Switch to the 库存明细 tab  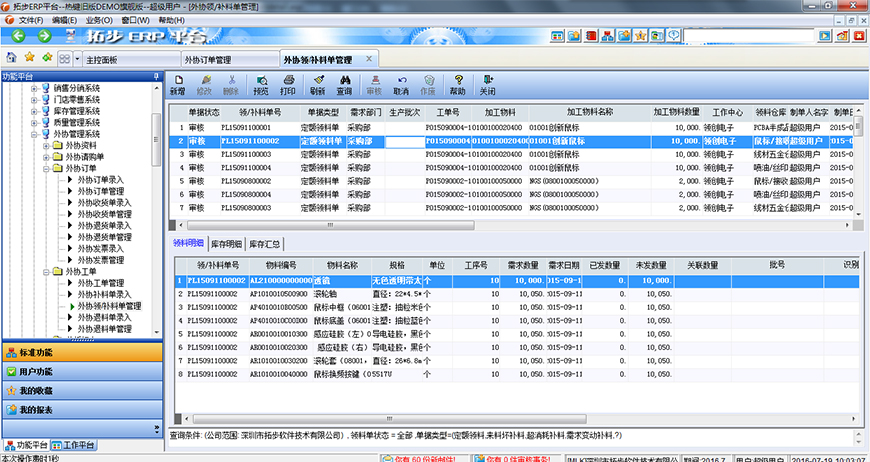pos(227,244)
